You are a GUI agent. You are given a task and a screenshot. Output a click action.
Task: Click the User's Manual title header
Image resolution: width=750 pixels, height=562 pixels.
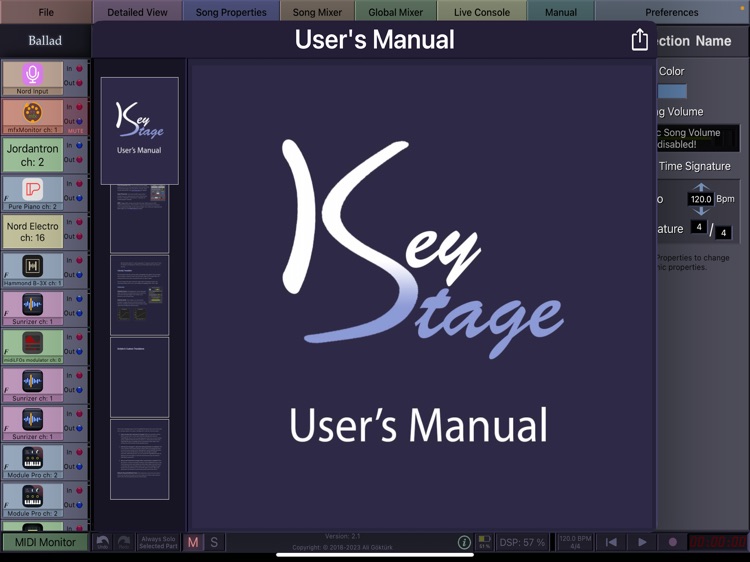(375, 39)
